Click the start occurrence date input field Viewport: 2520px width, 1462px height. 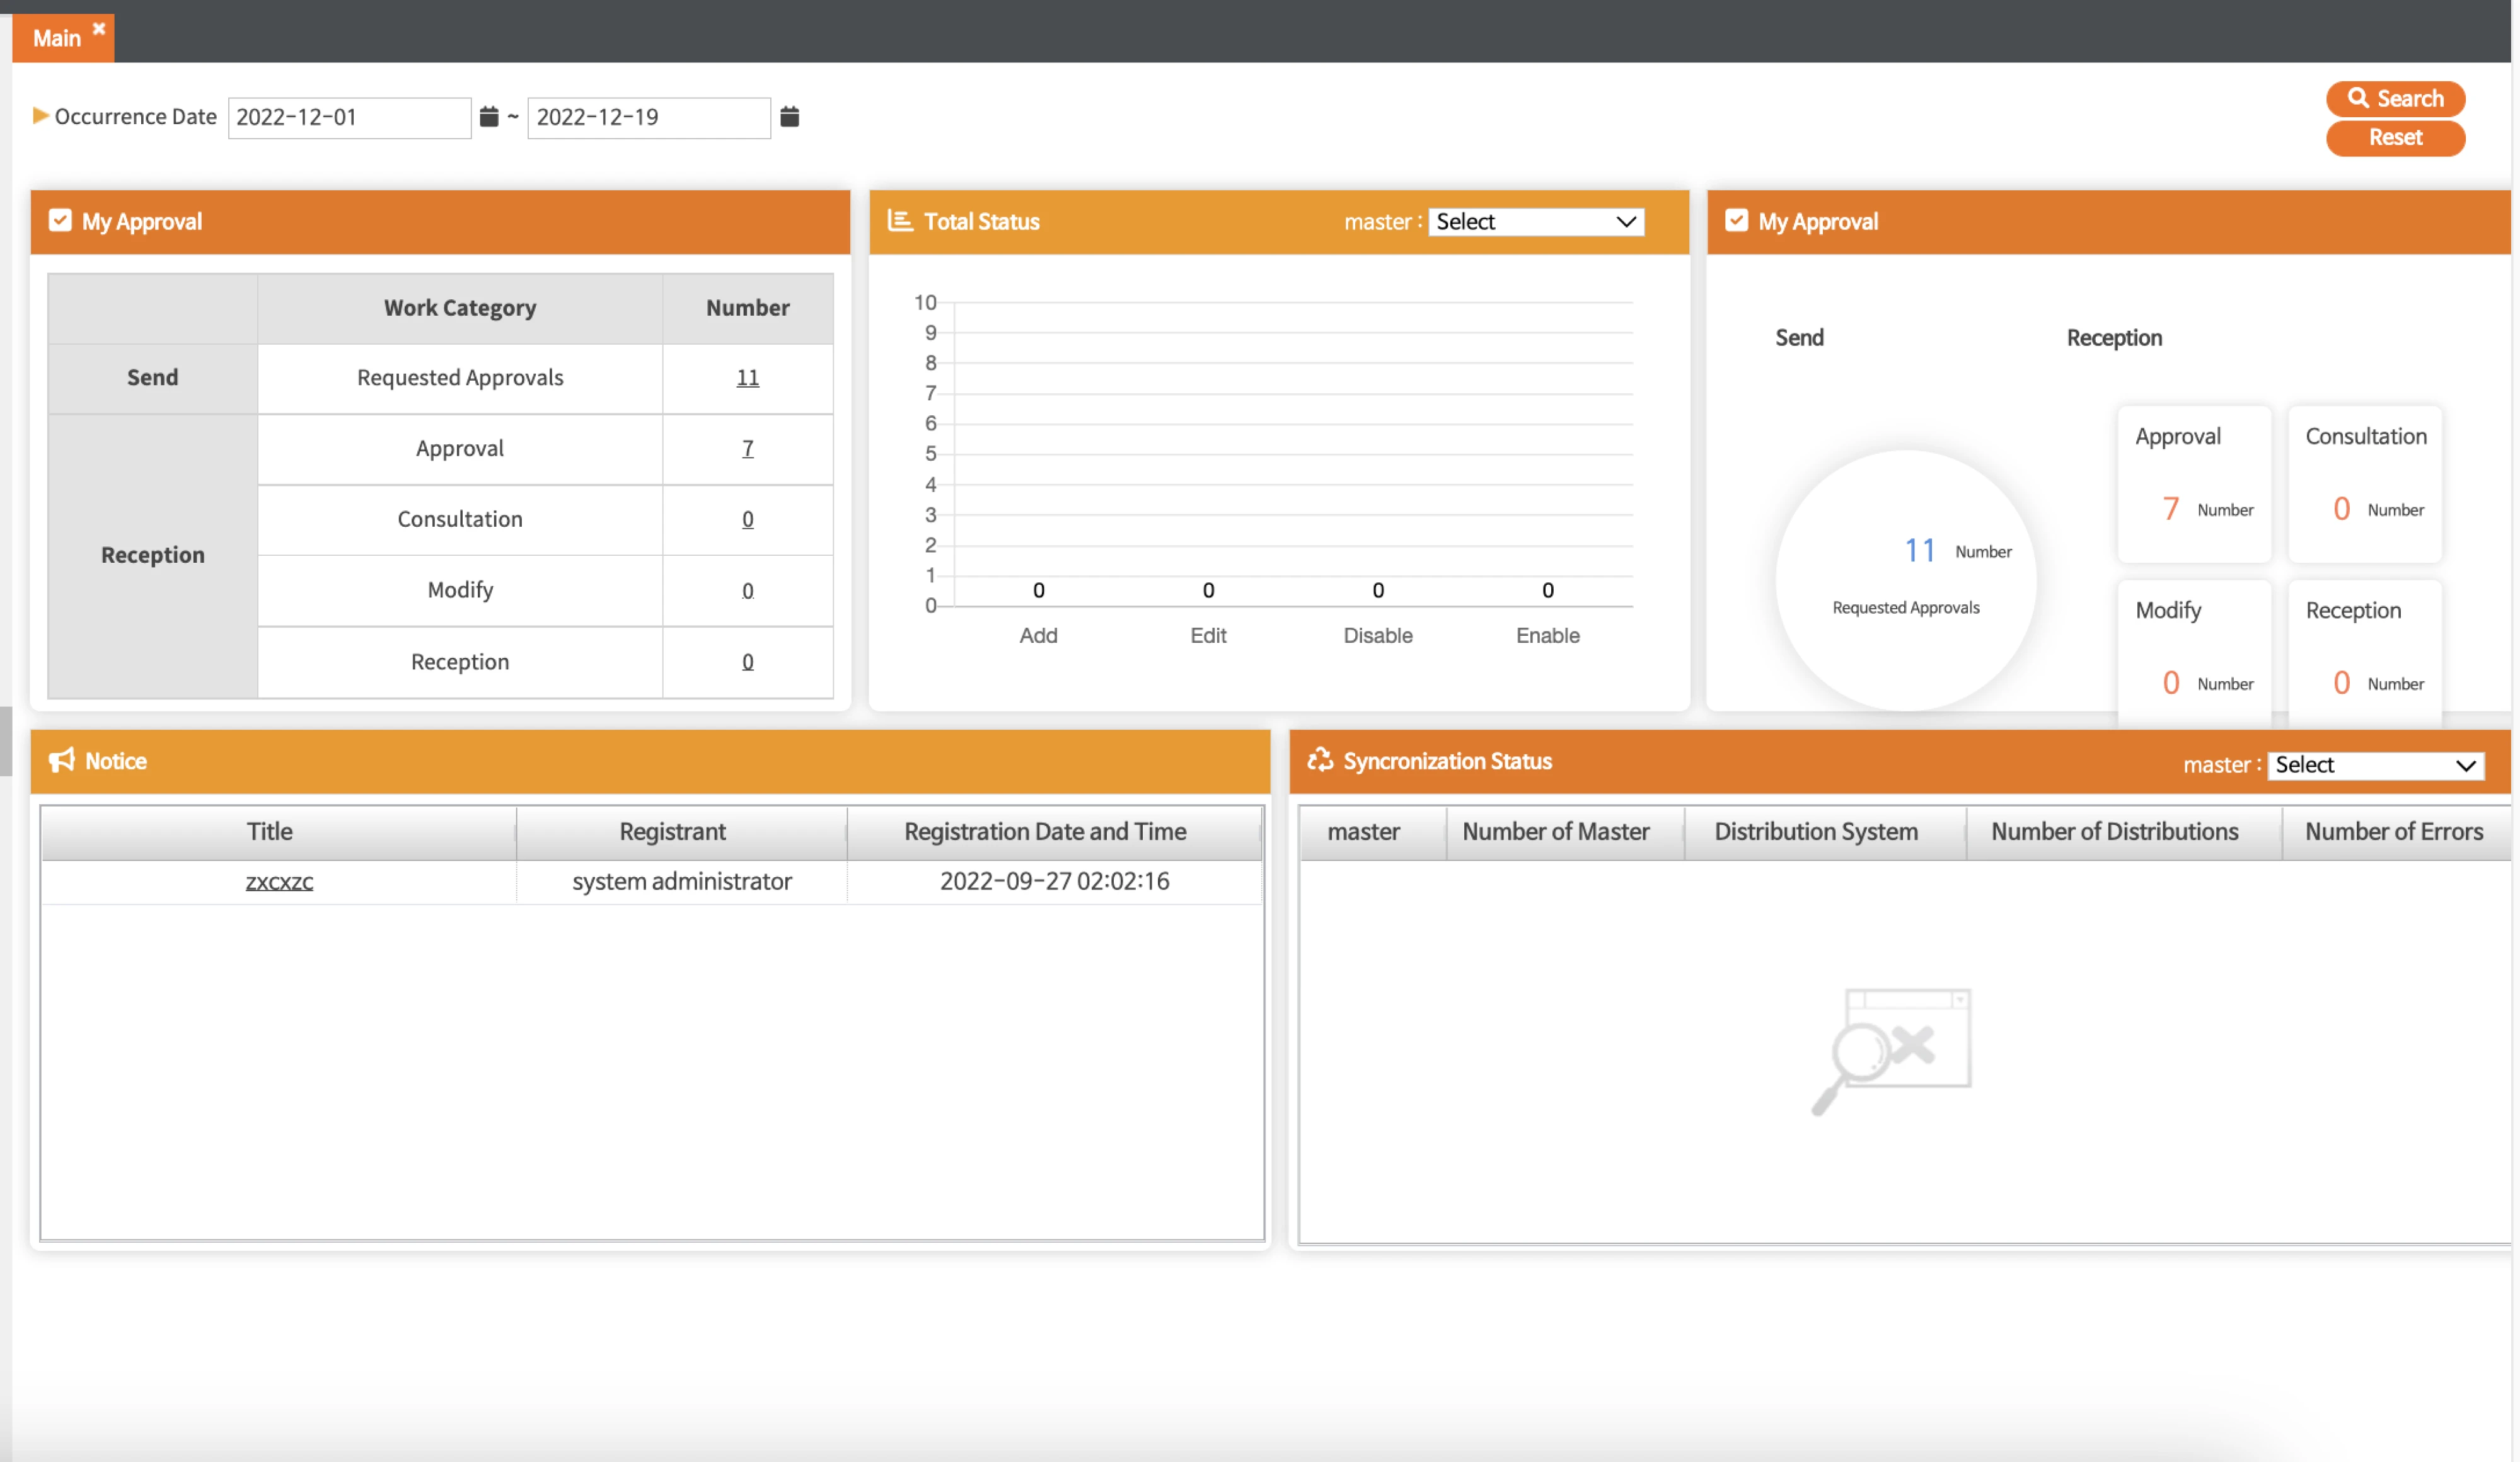(348, 117)
